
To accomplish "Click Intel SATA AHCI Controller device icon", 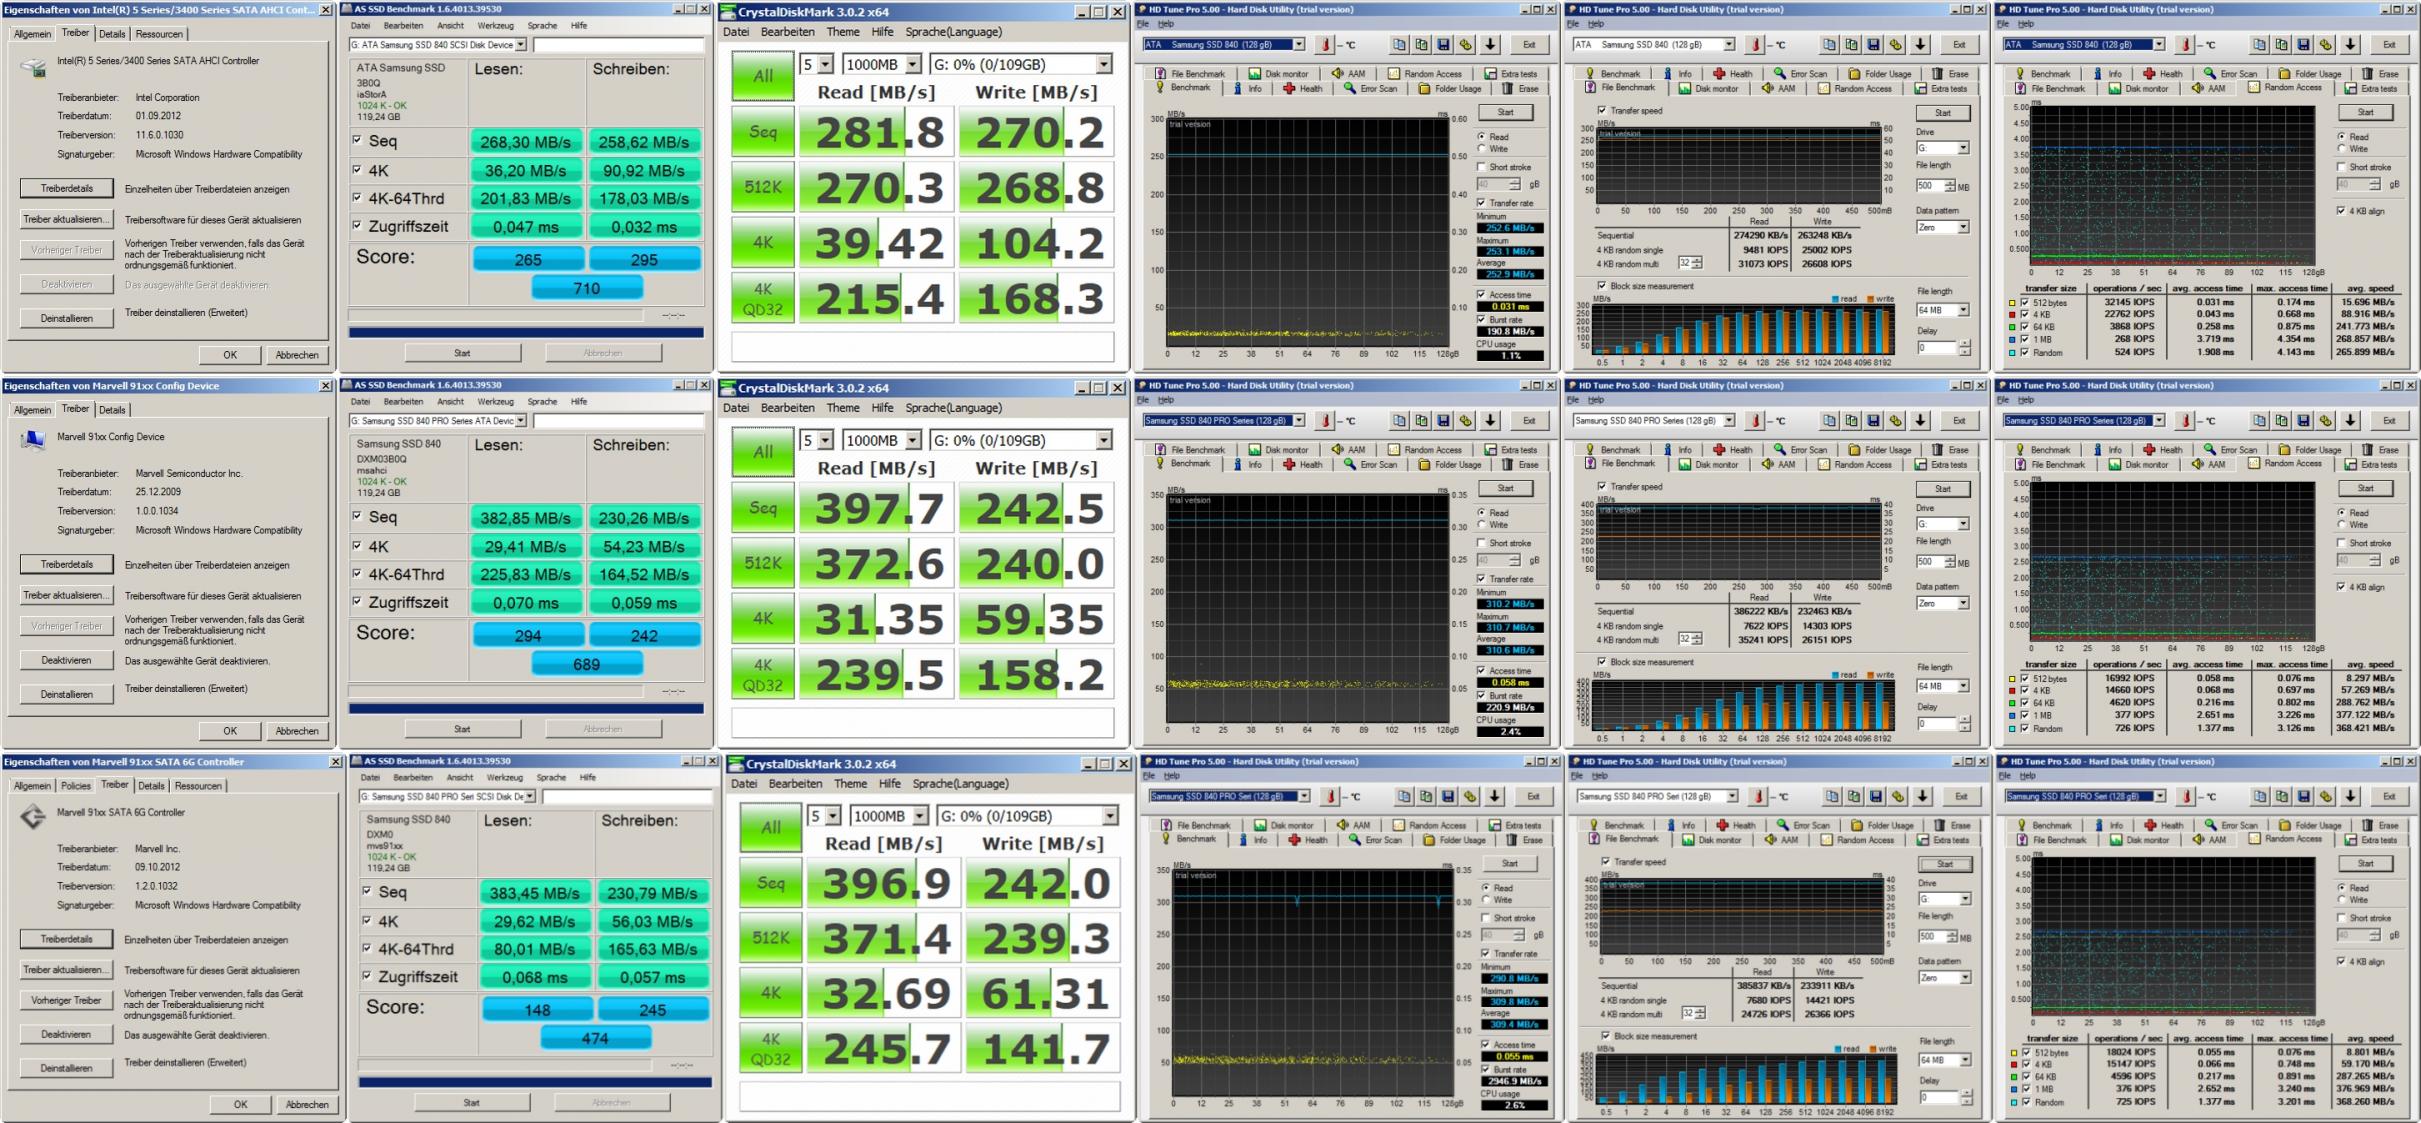I will (34, 68).
